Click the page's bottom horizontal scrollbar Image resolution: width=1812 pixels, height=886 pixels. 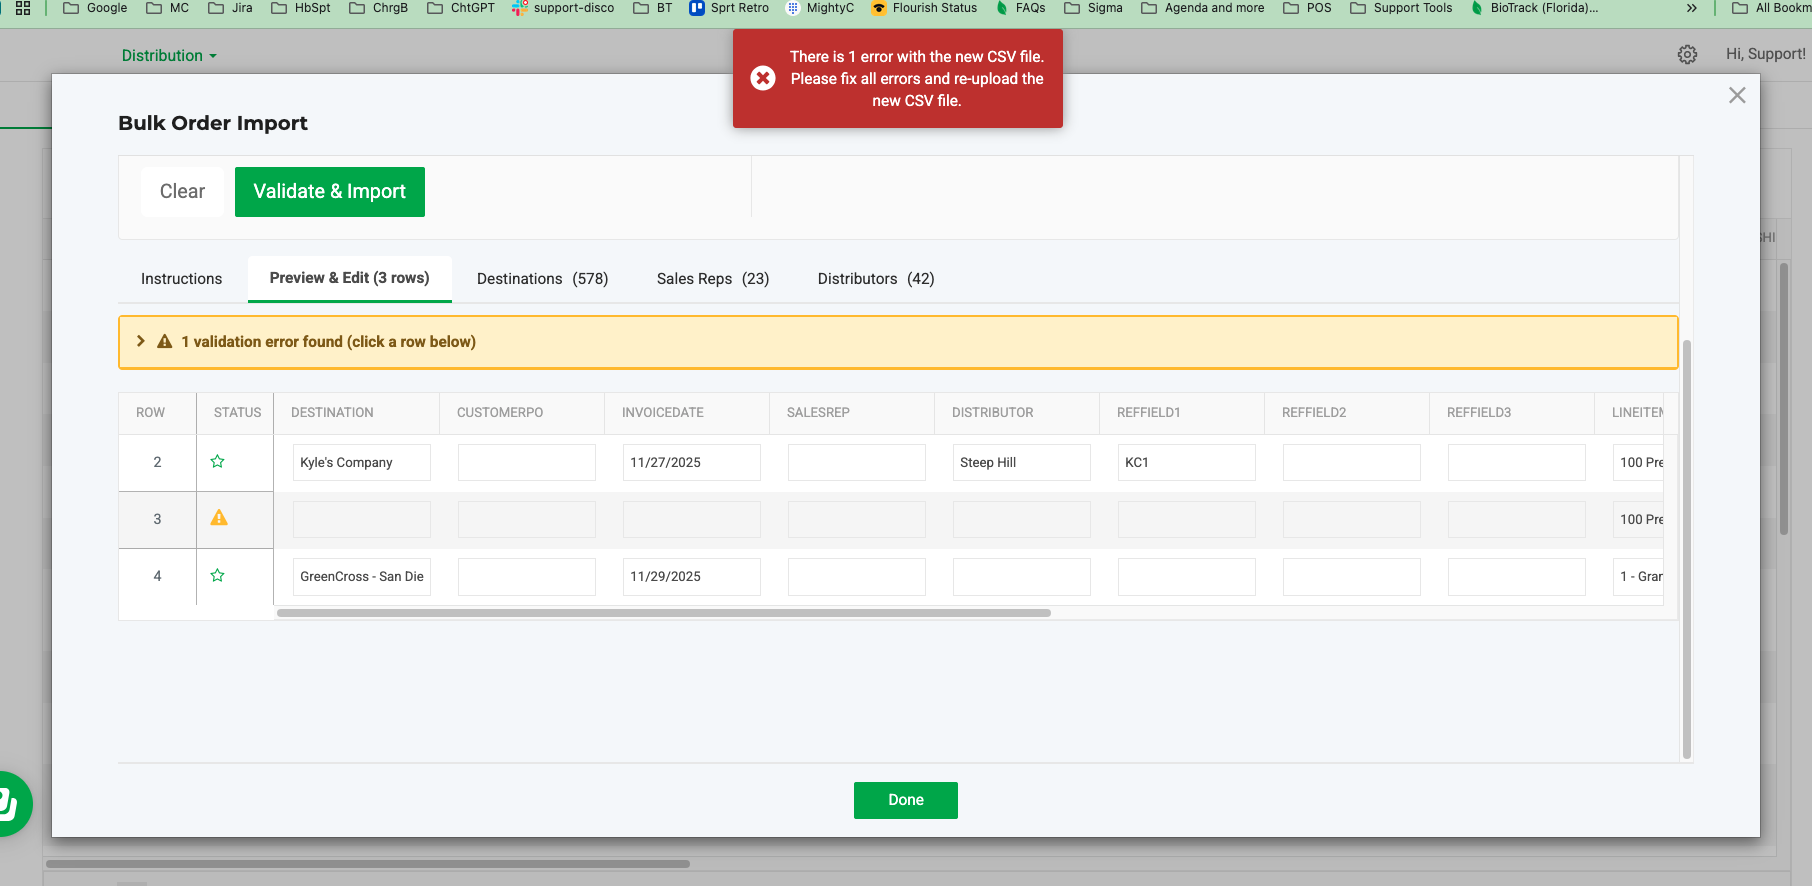368,864
